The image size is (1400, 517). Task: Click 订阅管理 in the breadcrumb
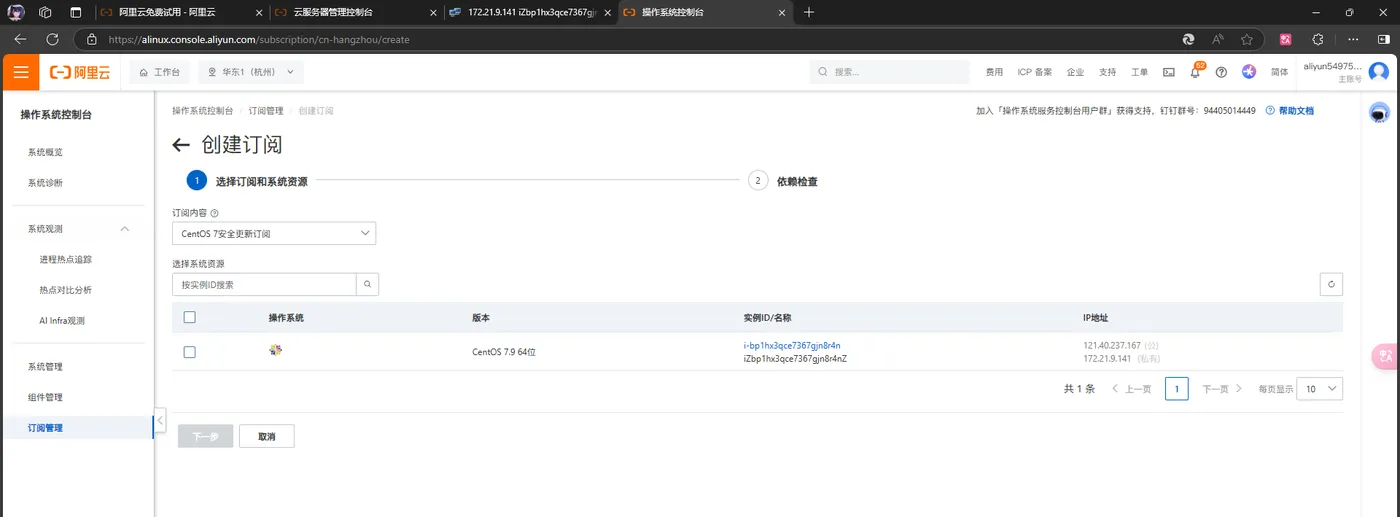(266, 110)
